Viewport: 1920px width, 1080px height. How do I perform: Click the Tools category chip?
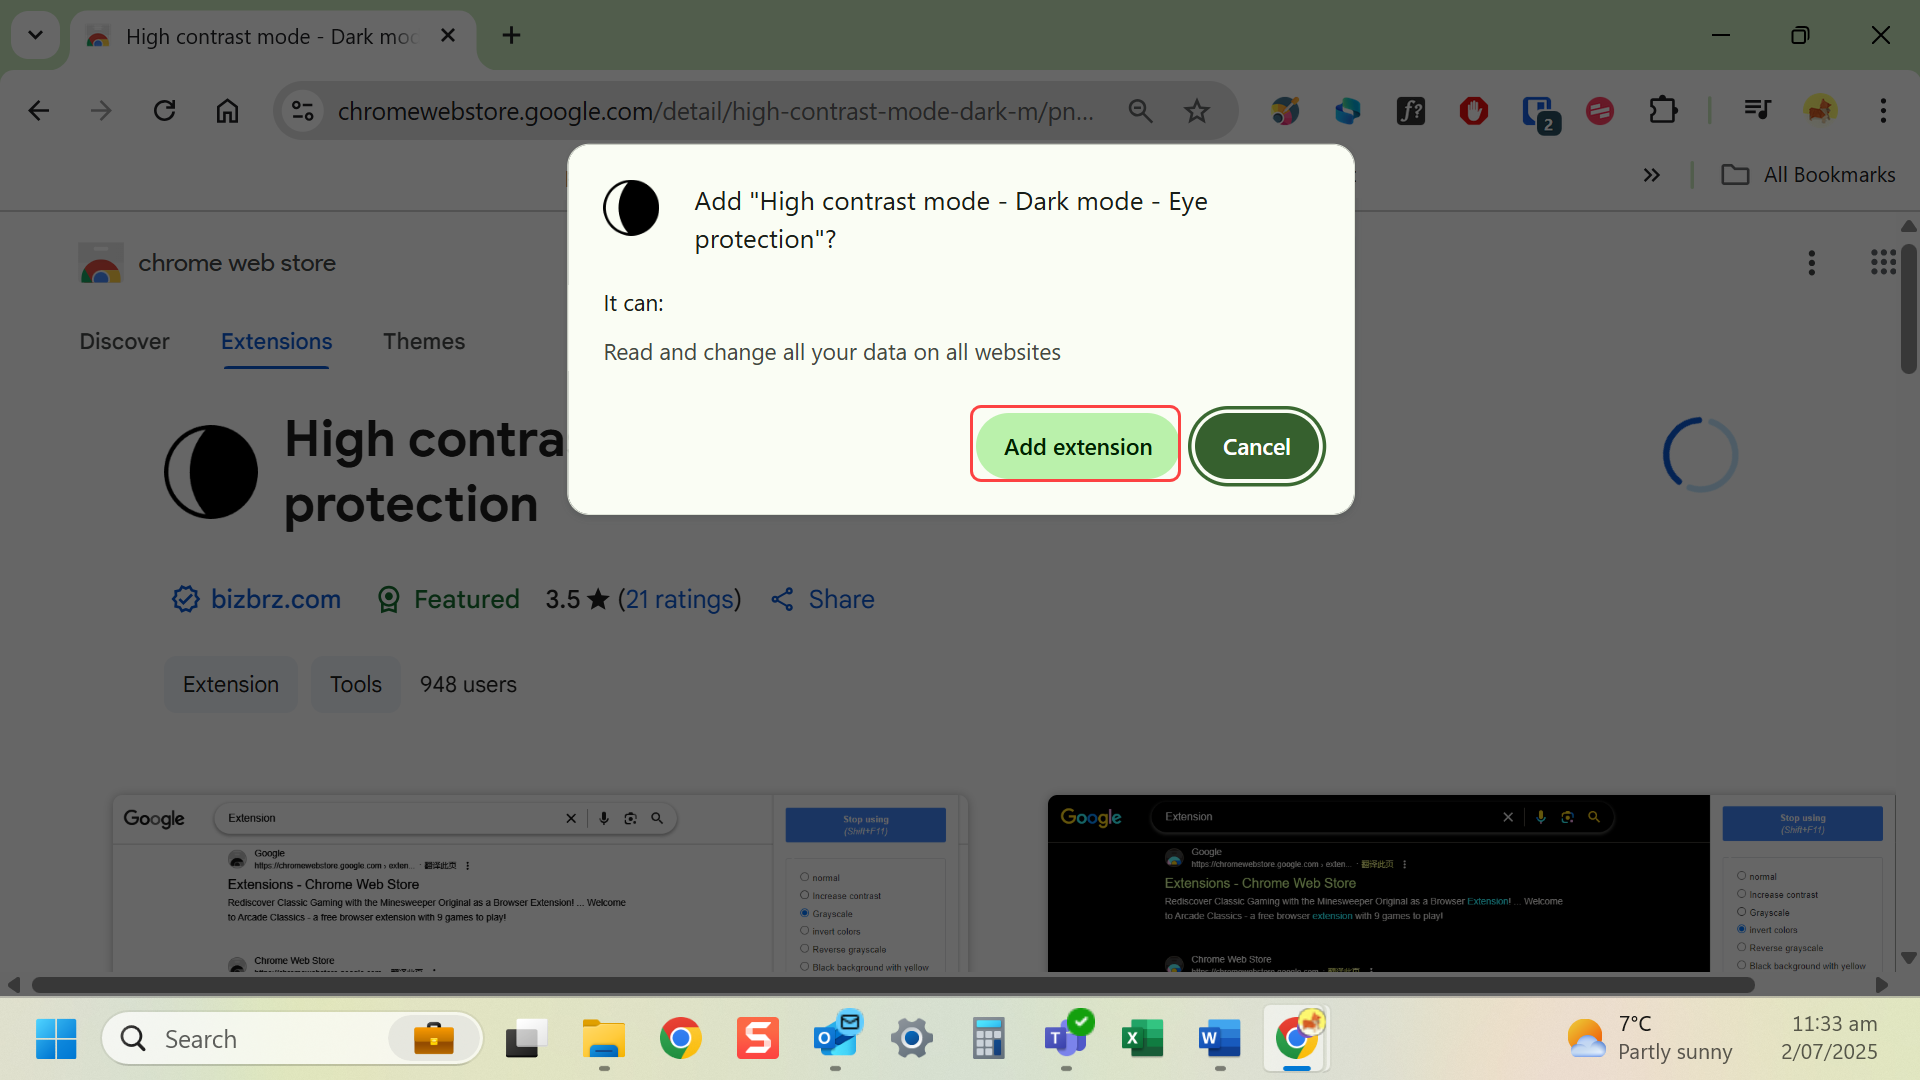pyautogui.click(x=356, y=685)
